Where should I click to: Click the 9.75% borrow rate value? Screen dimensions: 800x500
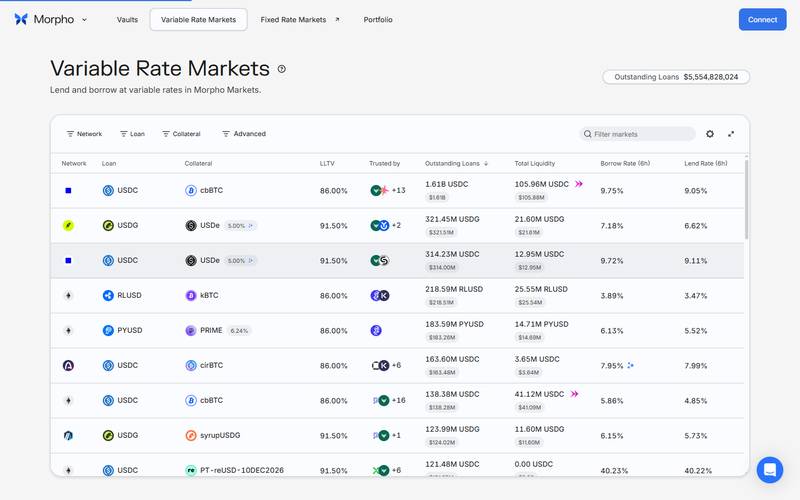coord(612,191)
